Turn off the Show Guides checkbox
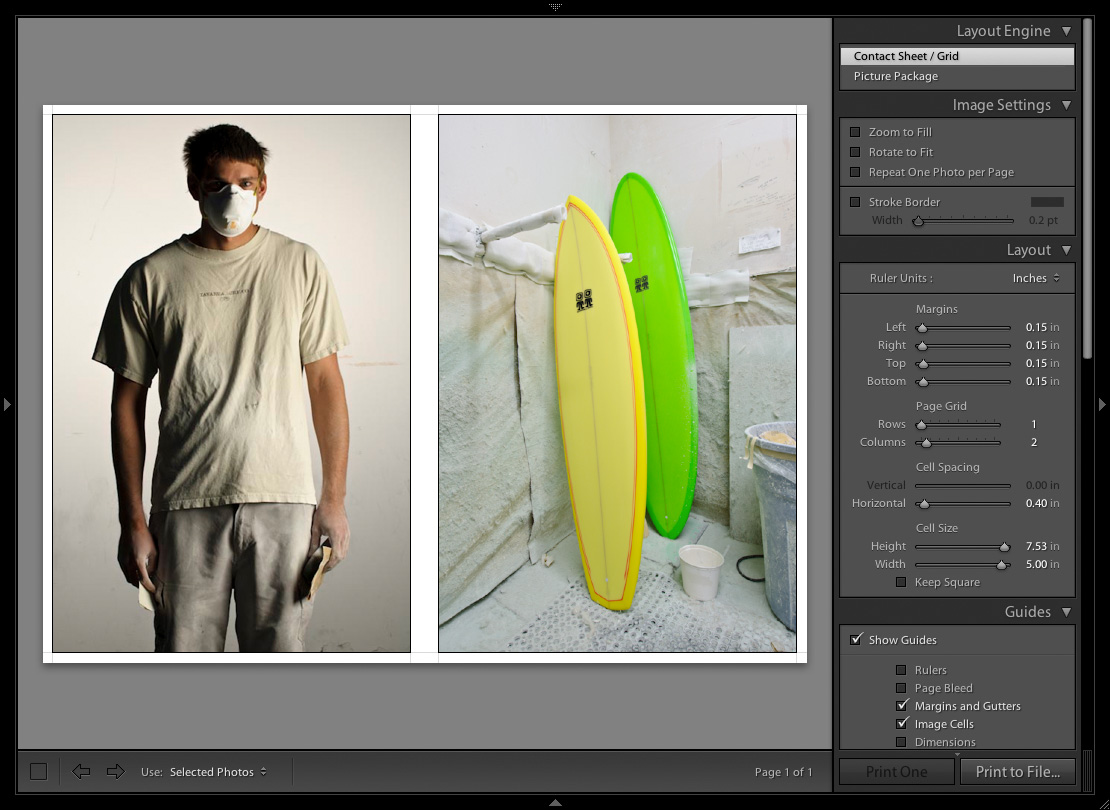1110x810 pixels. point(856,640)
